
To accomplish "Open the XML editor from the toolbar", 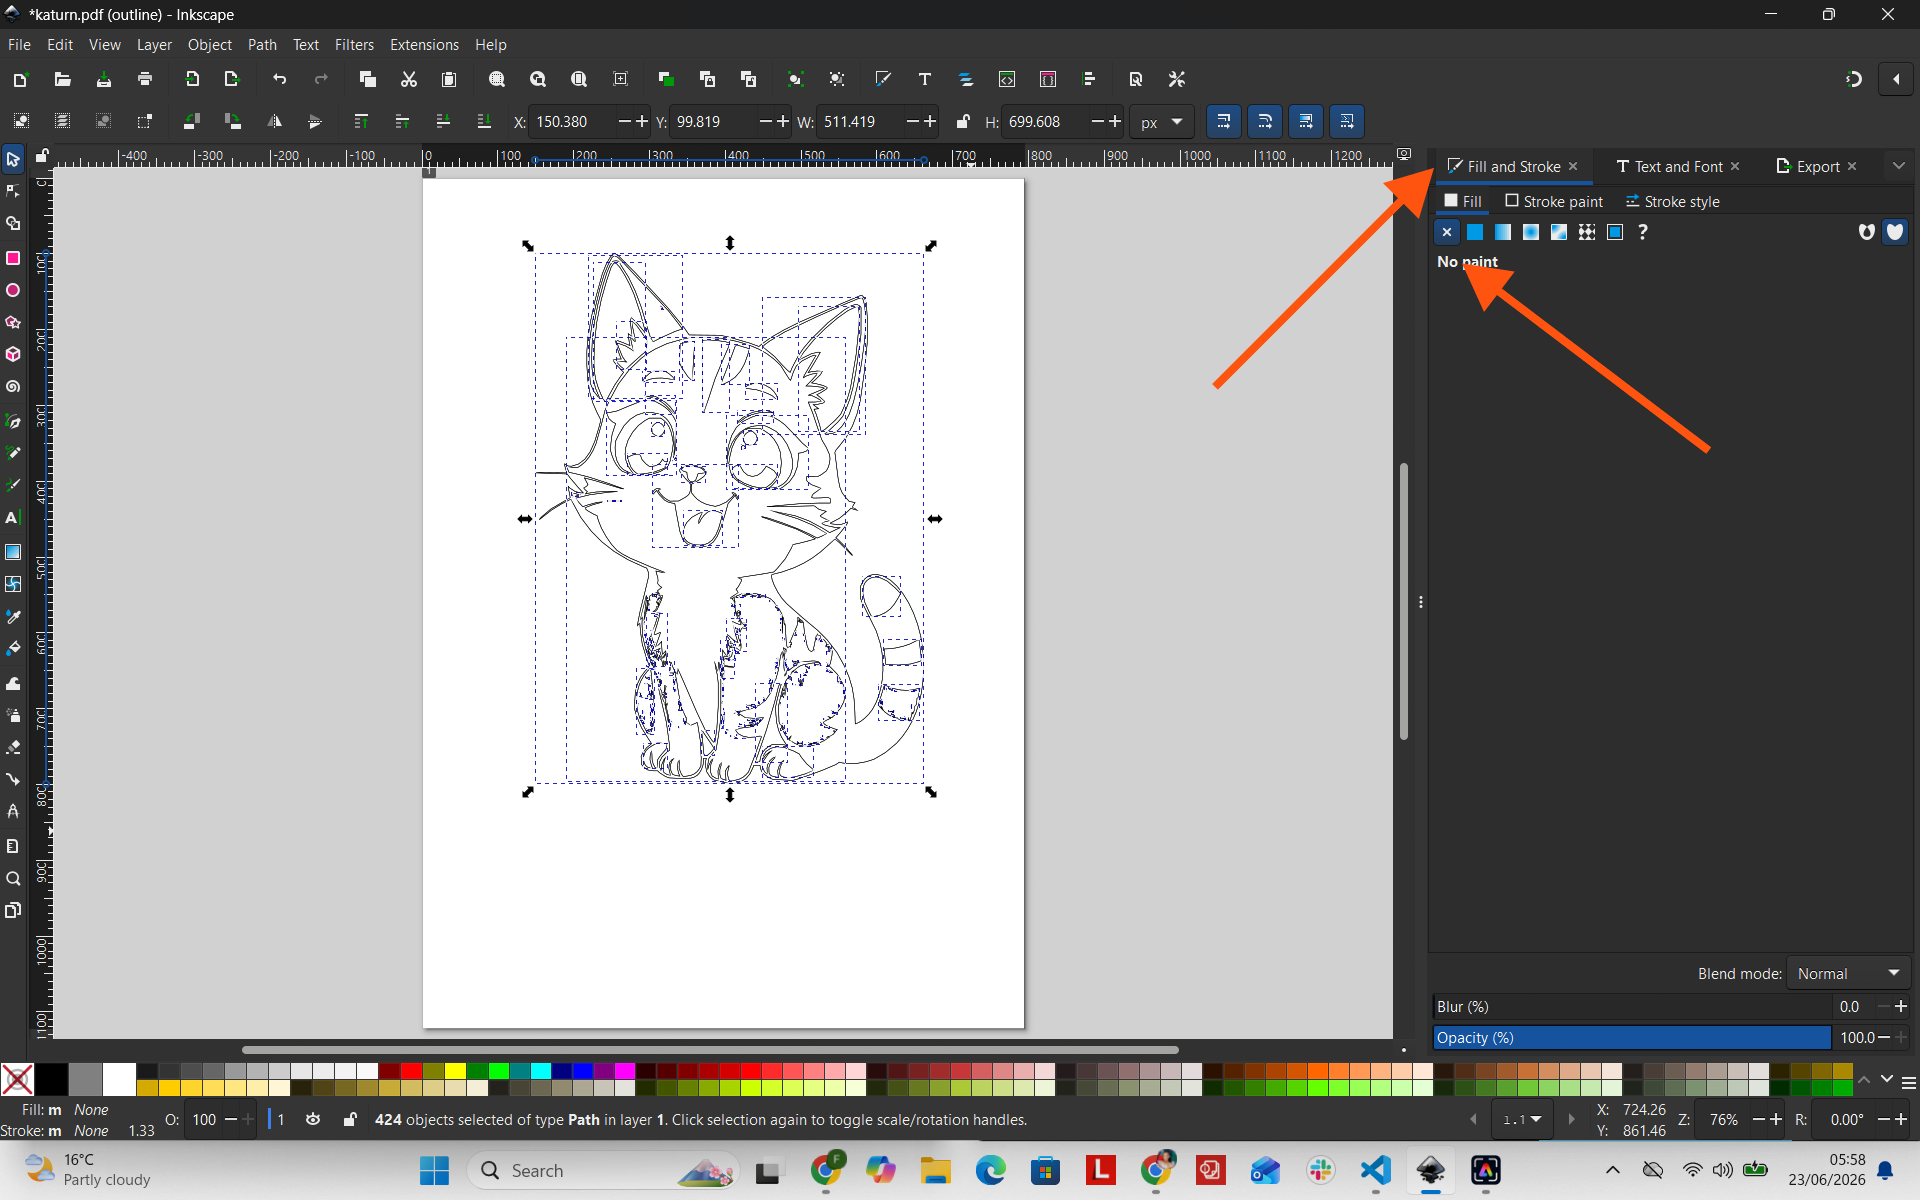I will pyautogui.click(x=1007, y=79).
